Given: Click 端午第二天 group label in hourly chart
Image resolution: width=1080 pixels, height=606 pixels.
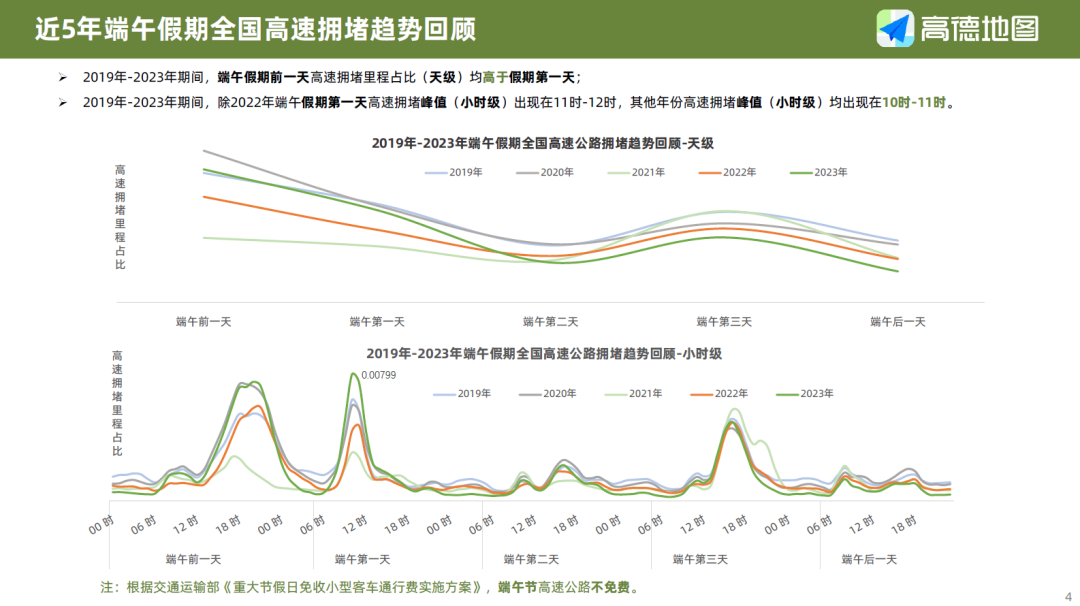Looking at the screenshot, I should pyautogui.click(x=531, y=559).
